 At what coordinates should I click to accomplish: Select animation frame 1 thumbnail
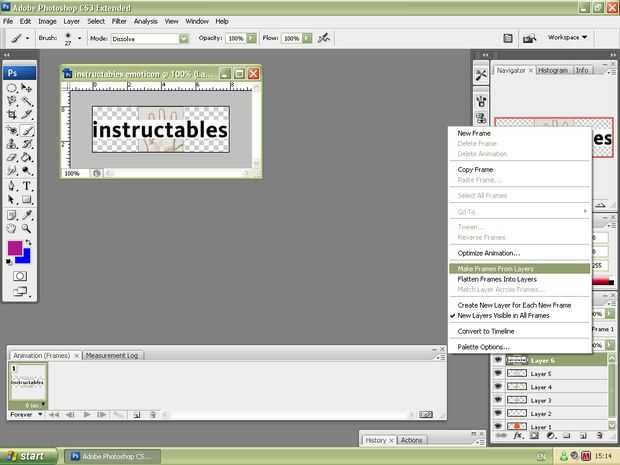click(x=27, y=382)
